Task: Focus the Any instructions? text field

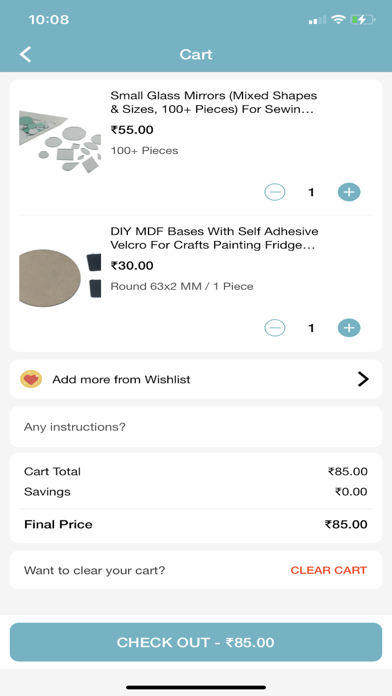Action: (196, 427)
